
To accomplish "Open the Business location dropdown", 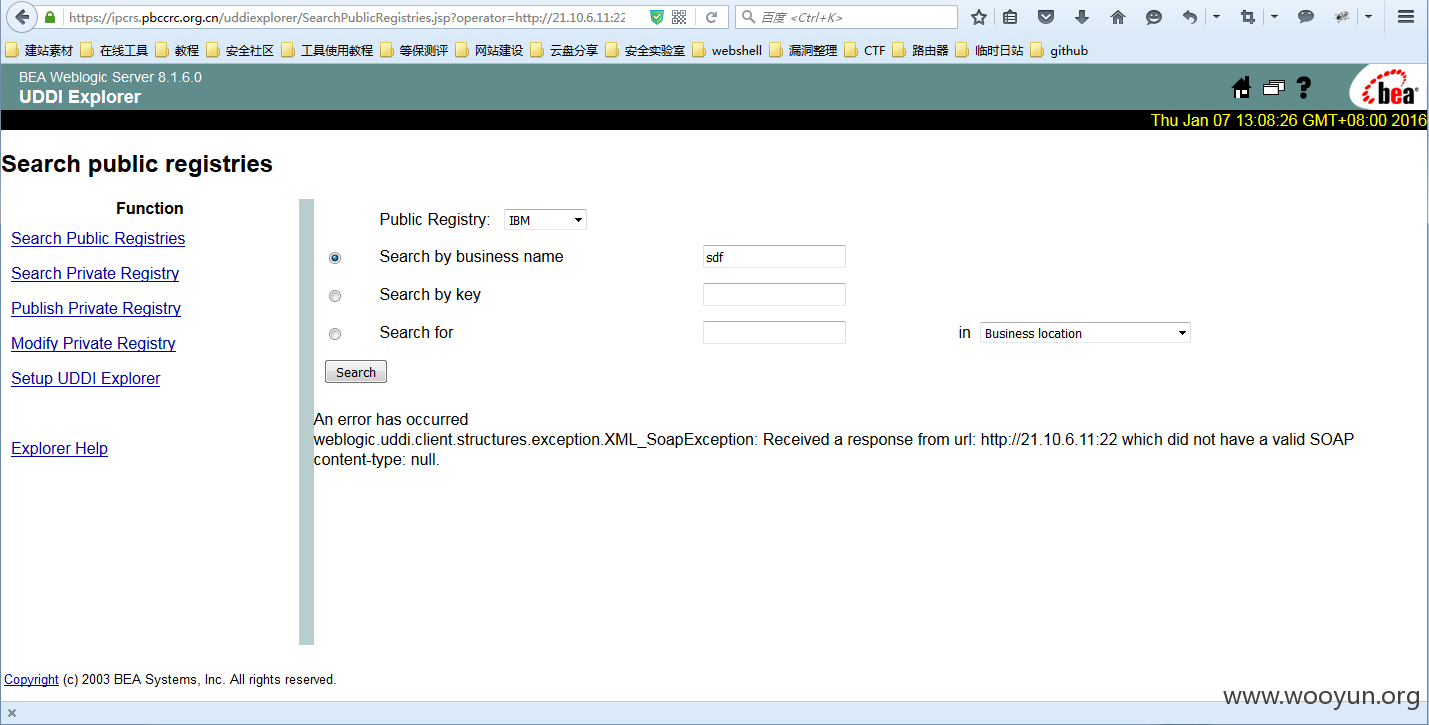I will [1085, 333].
